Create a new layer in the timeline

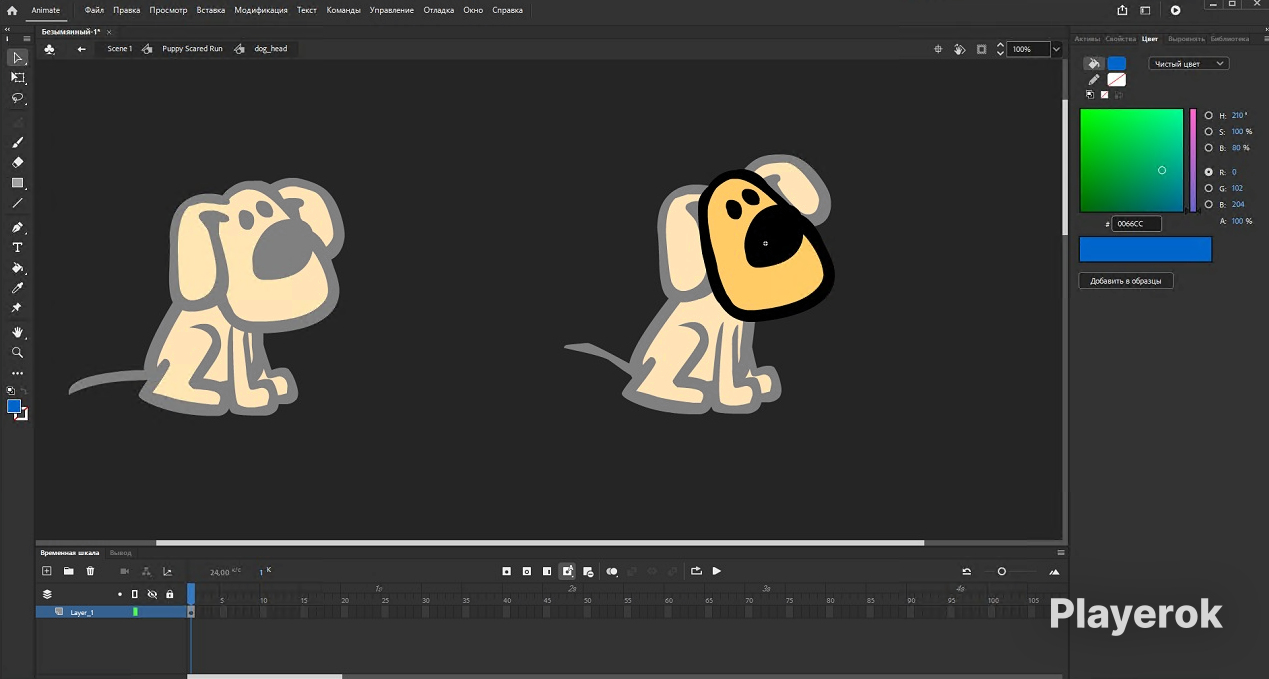(x=46, y=571)
